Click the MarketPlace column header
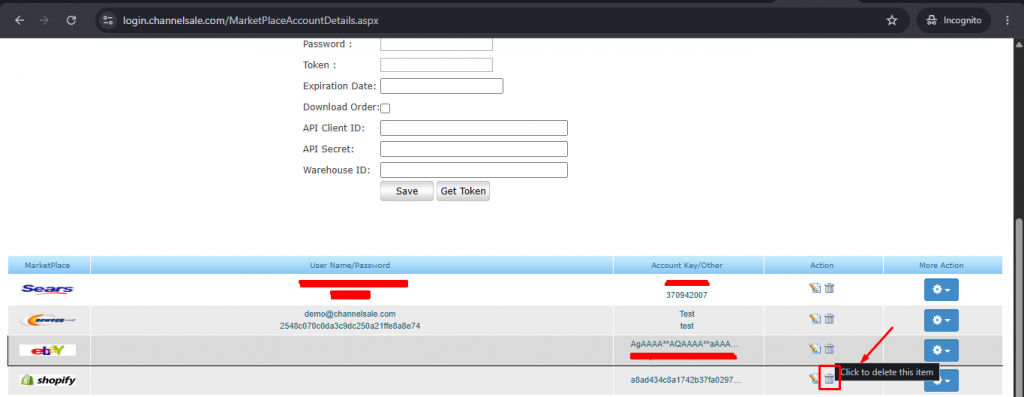The image size is (1024, 397). [x=48, y=265]
